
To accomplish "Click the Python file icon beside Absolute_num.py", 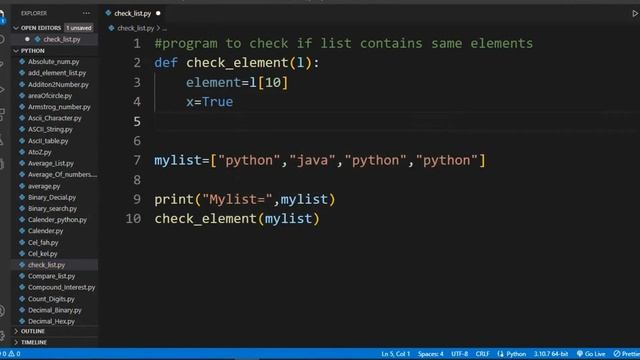I will click(x=22, y=62).
